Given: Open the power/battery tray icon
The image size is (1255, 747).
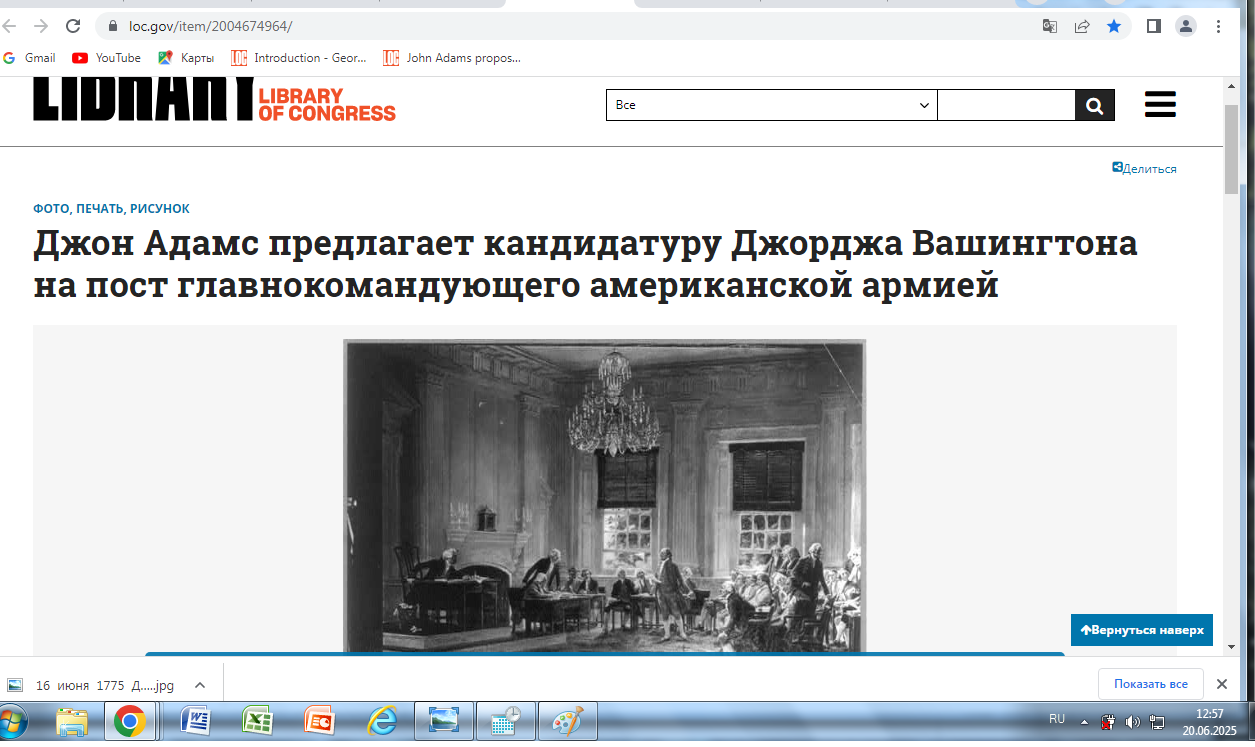Looking at the screenshot, I should [1109, 721].
